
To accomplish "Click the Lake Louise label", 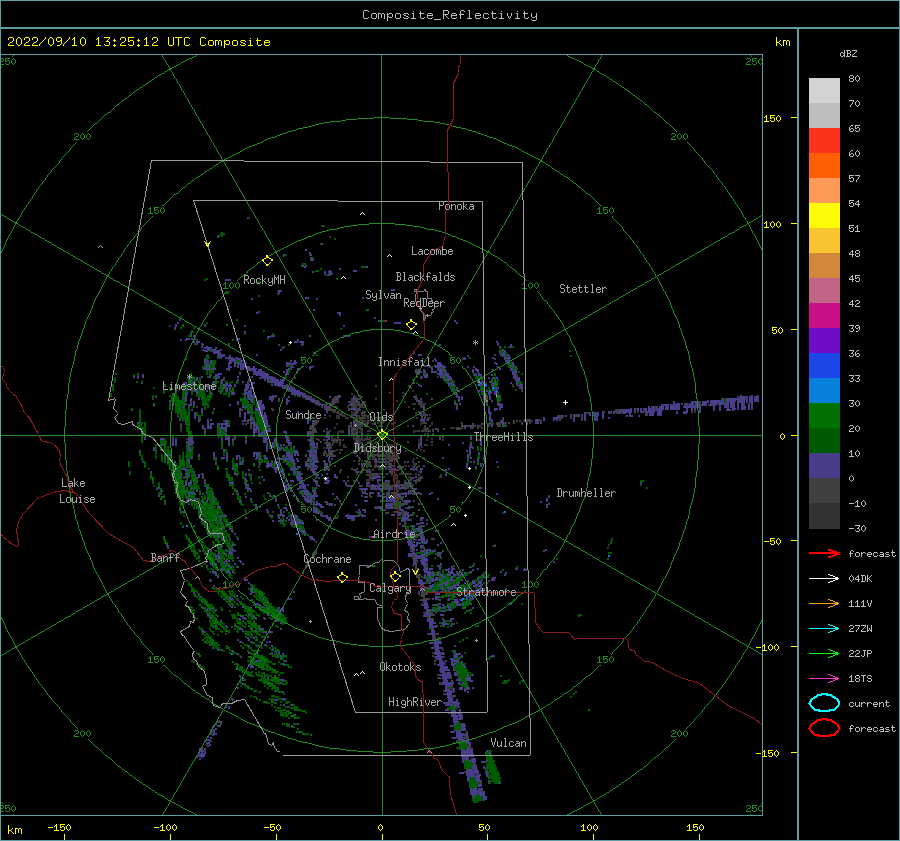I will click(77, 491).
